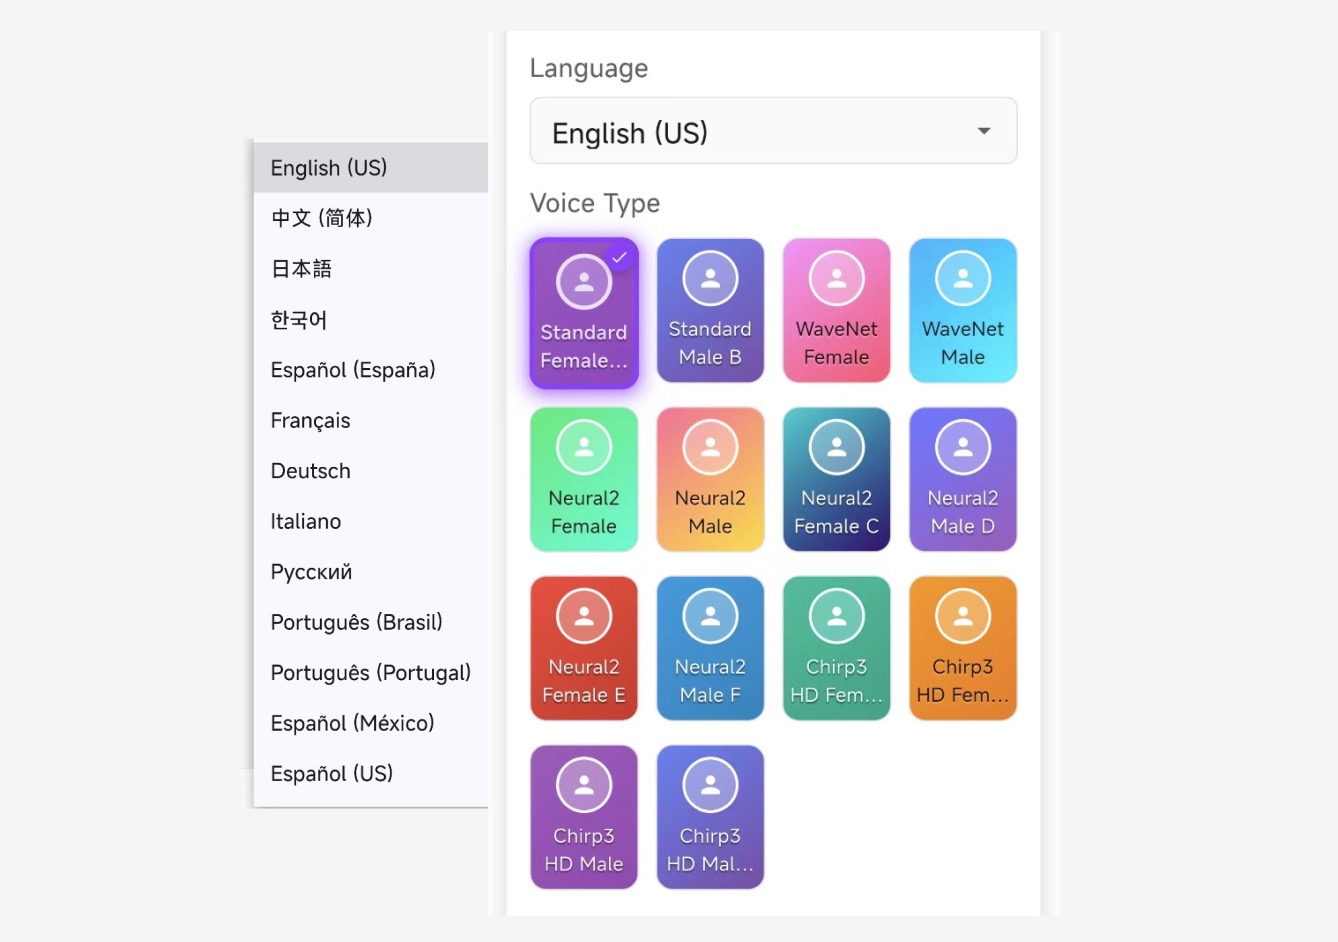
Task: Select 日本語 from the language list
Action: [x=300, y=268]
